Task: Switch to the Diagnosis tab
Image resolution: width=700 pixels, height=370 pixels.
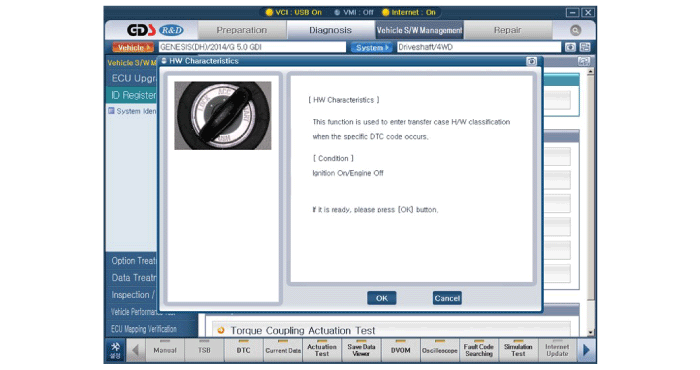Action: tap(330, 30)
